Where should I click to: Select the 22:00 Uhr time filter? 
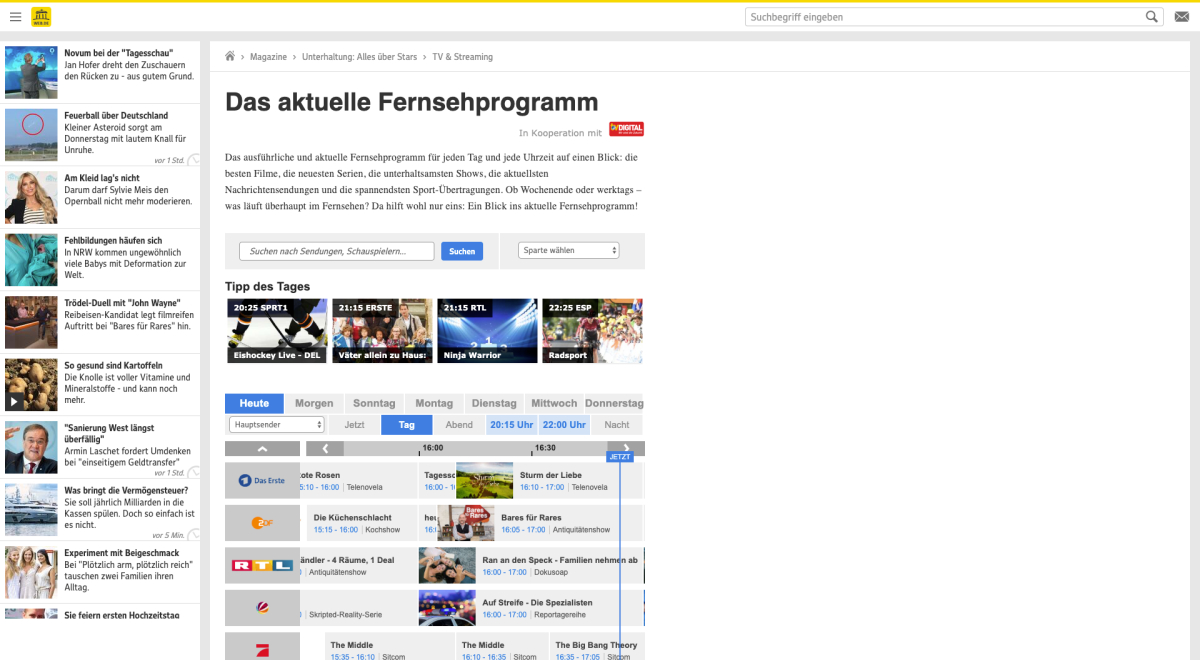564,425
